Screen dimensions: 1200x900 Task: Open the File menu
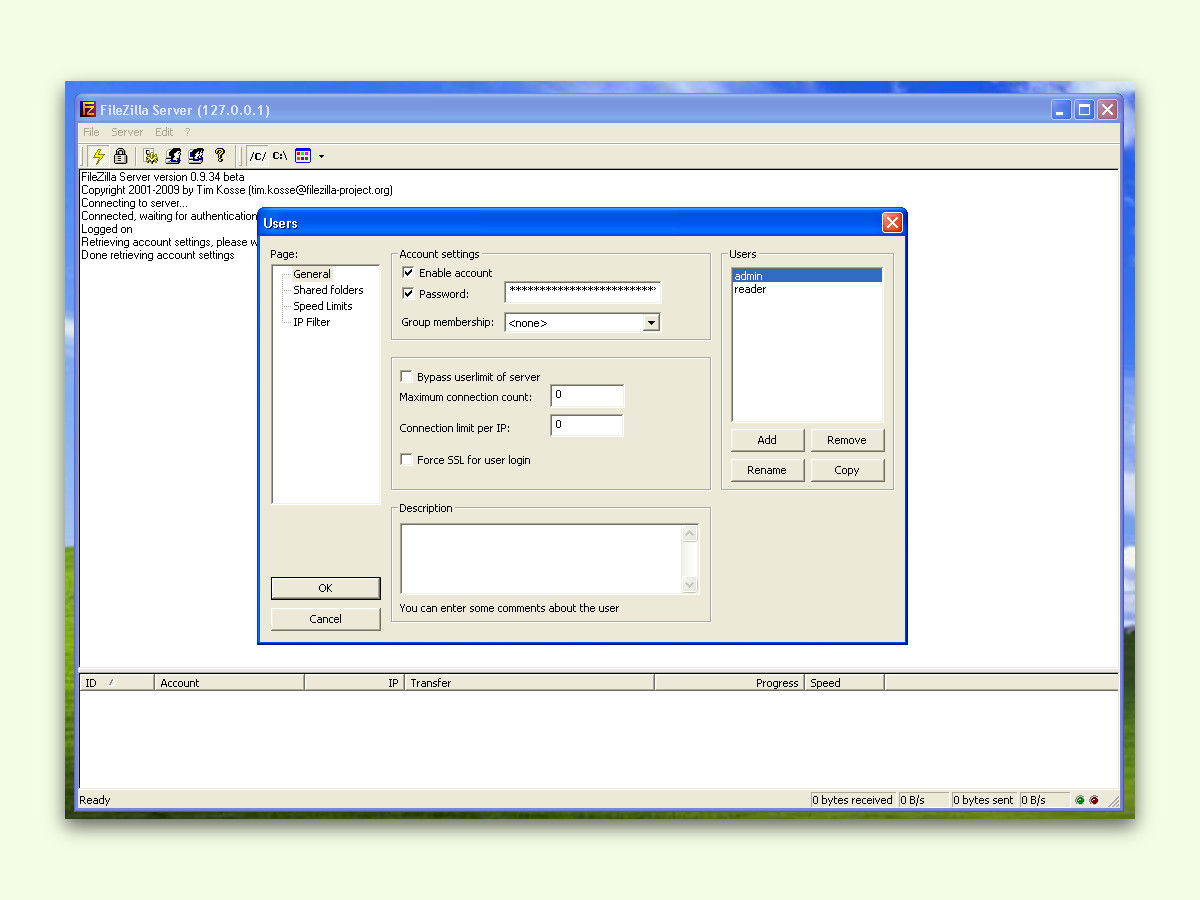(91, 132)
